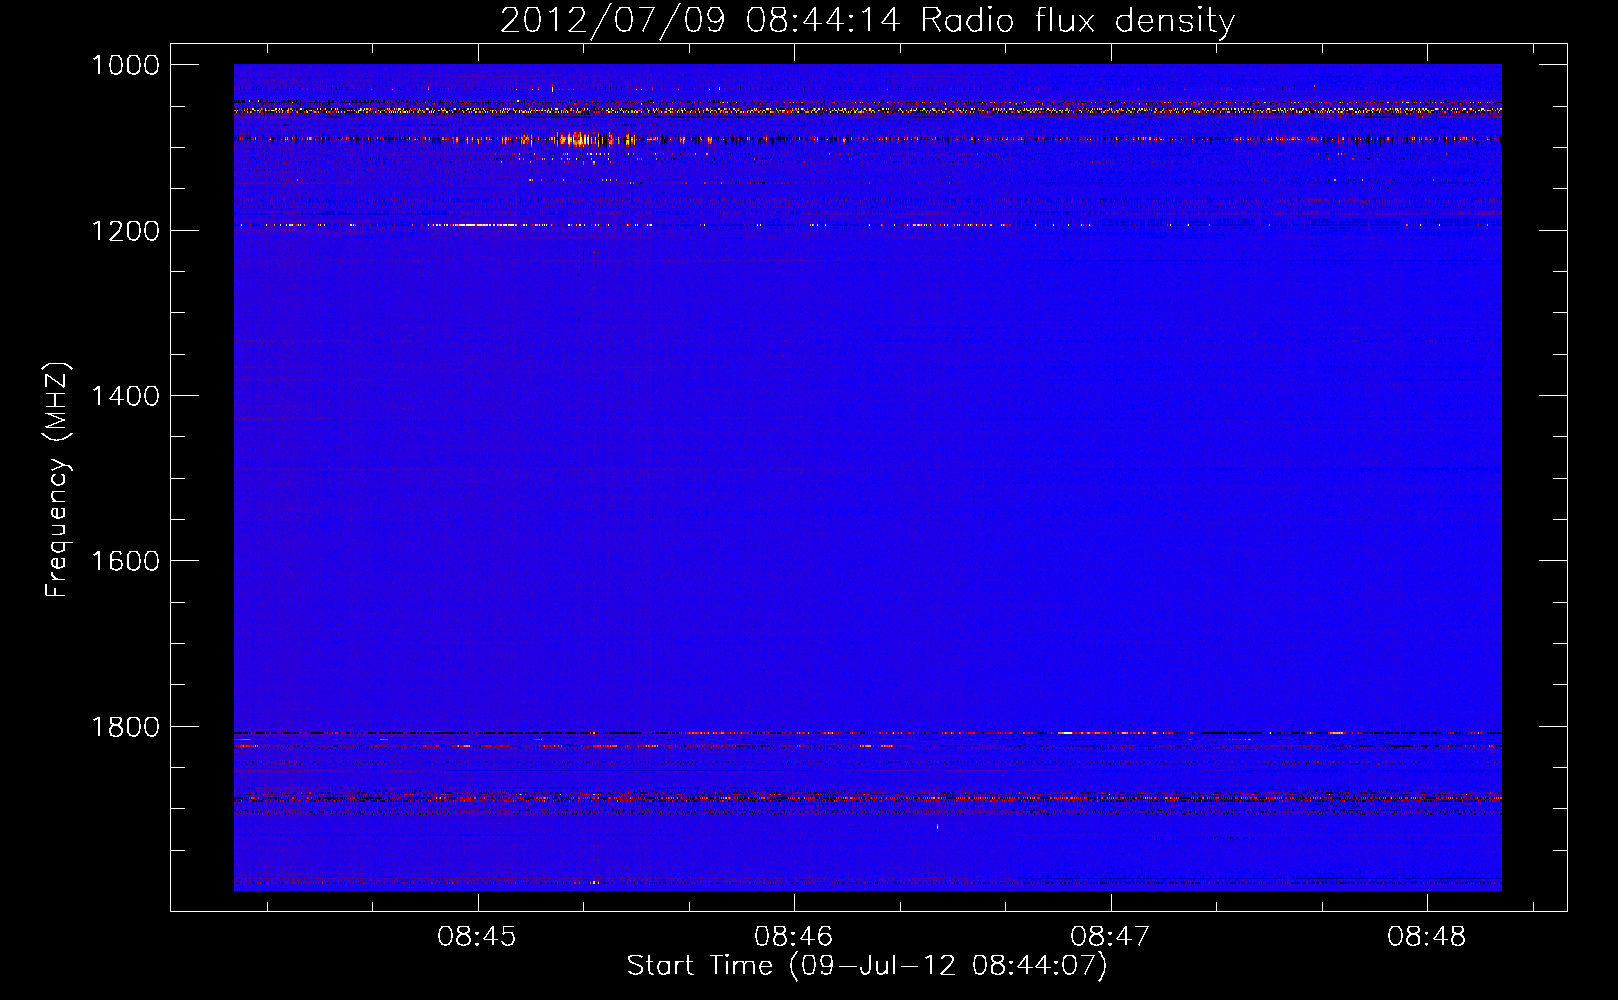Click the 1400 frequency tick label
Image resolution: width=1618 pixels, height=1000 pixels.
pyautogui.click(x=125, y=396)
